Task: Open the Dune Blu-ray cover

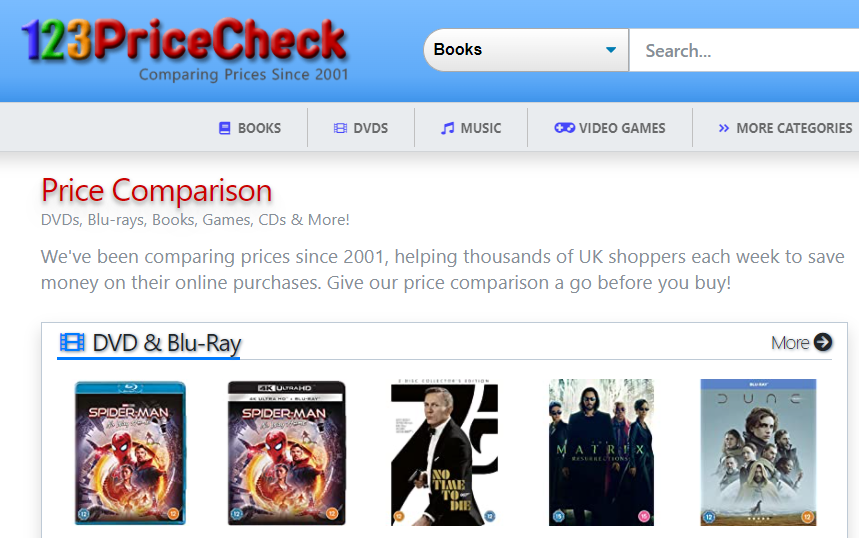Action: [x=758, y=453]
